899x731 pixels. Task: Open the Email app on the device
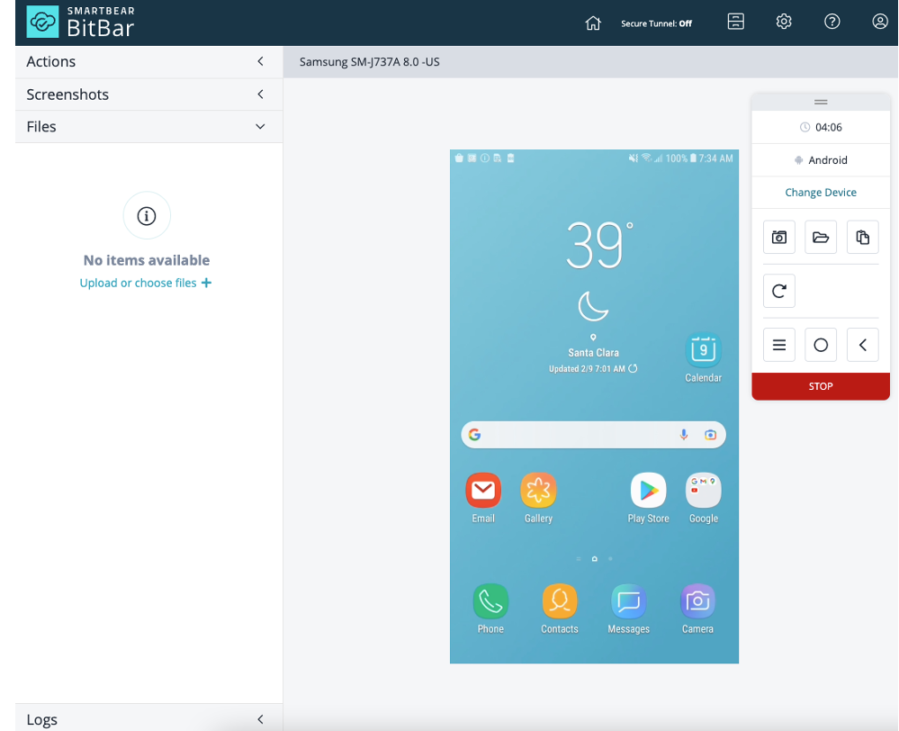(x=483, y=498)
